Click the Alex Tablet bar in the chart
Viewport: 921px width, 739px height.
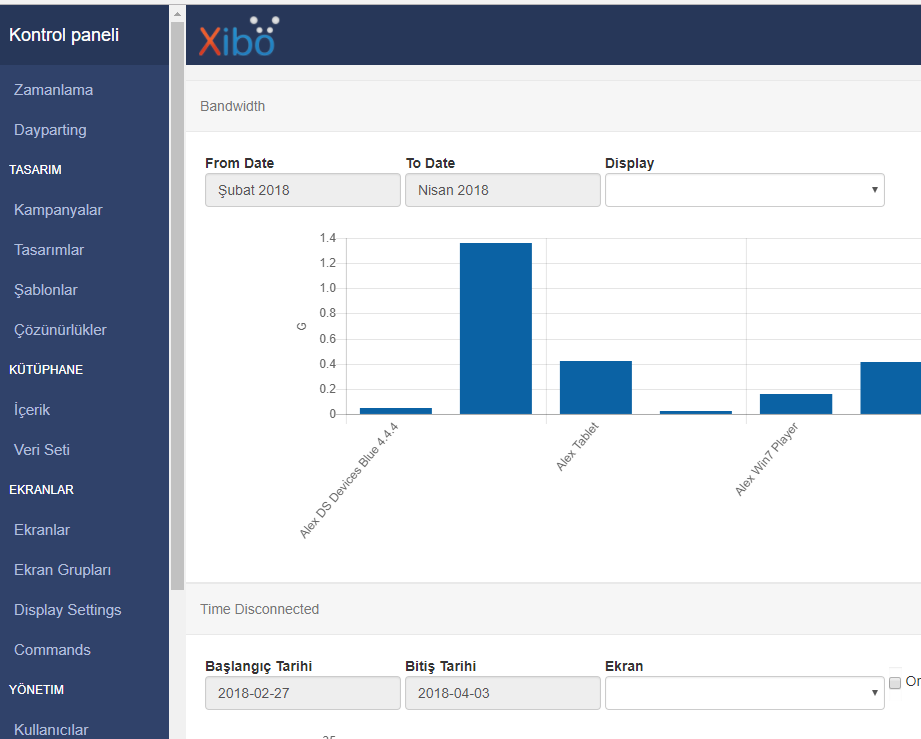tap(595, 386)
